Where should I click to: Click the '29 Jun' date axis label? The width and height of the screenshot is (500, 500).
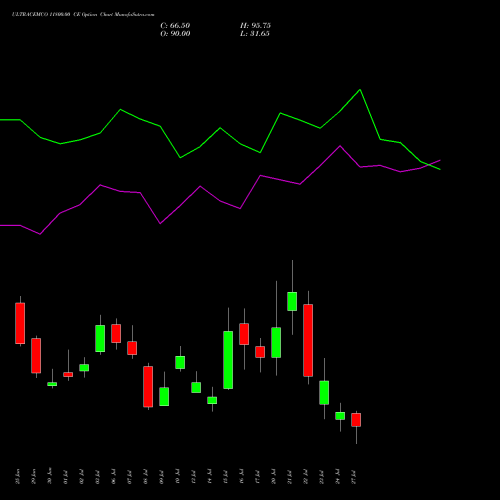34,477
